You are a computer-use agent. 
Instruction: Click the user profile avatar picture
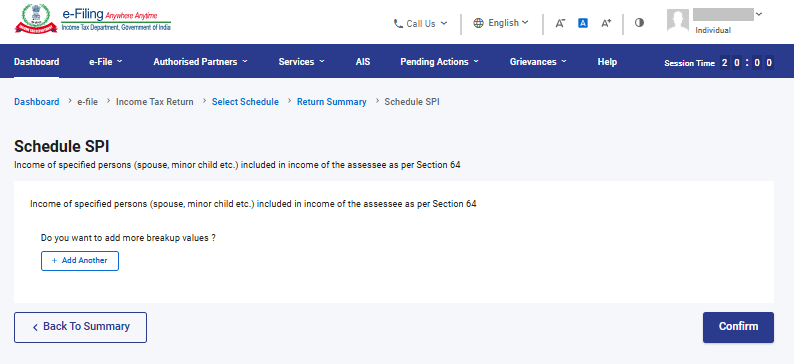click(678, 21)
